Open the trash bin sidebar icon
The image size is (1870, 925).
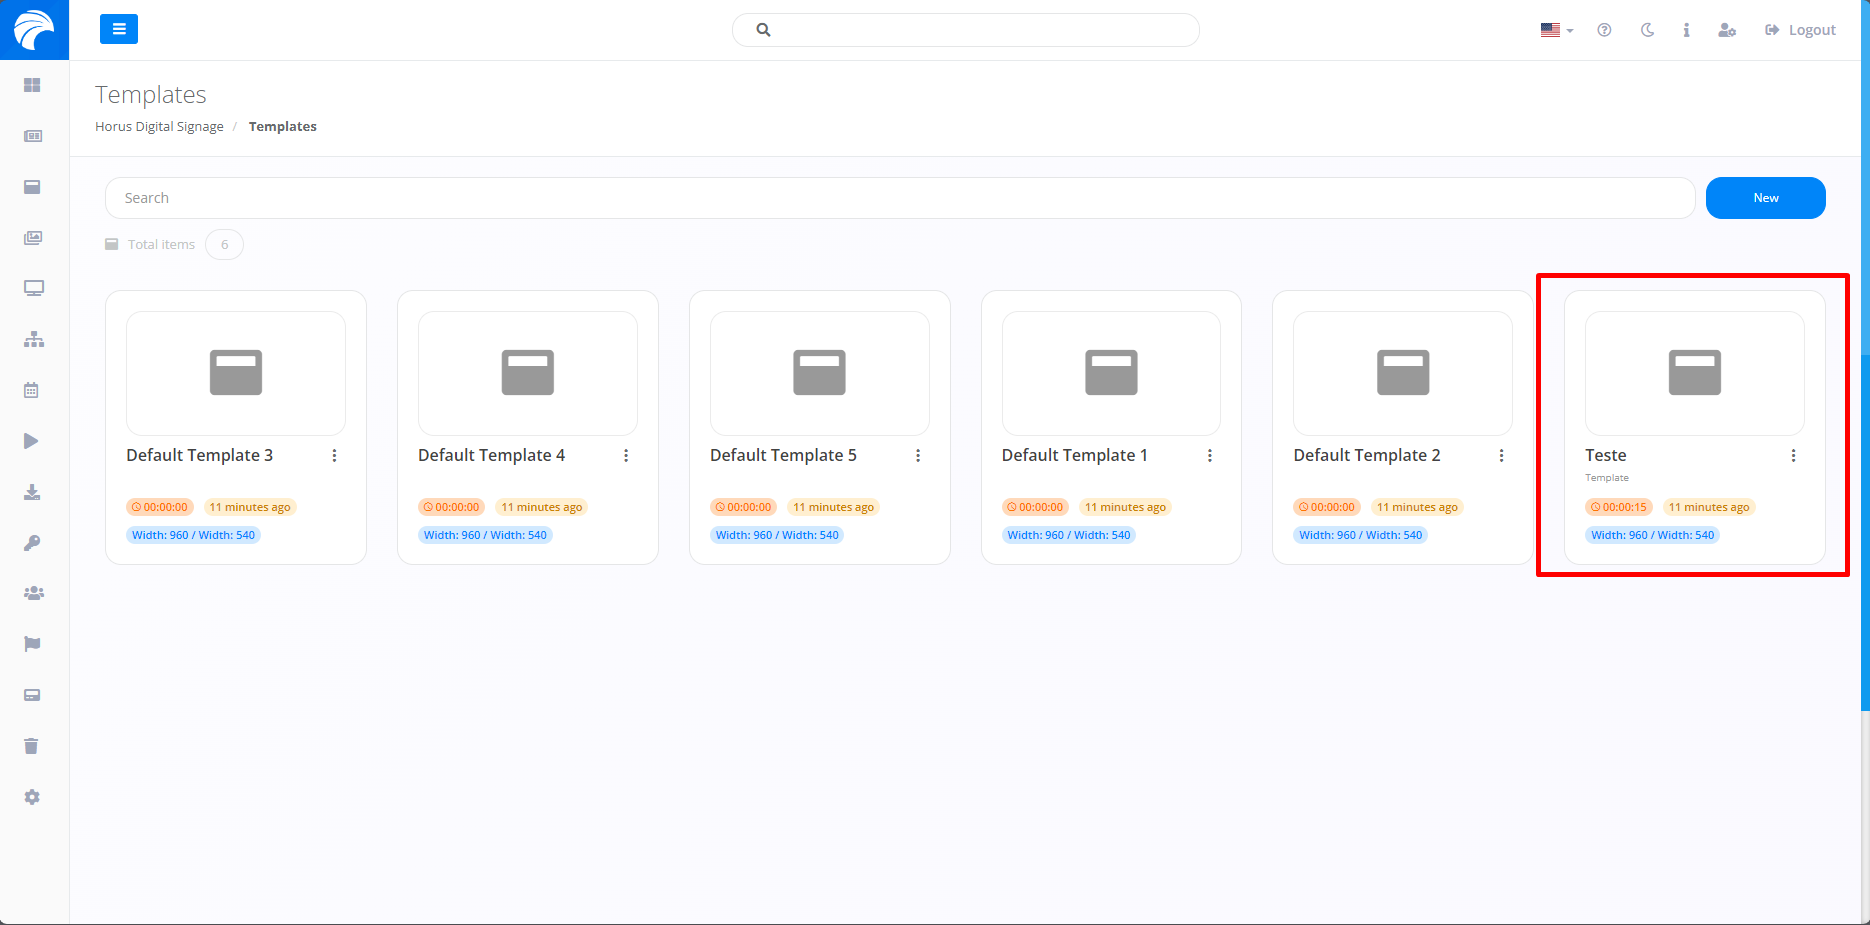point(33,746)
